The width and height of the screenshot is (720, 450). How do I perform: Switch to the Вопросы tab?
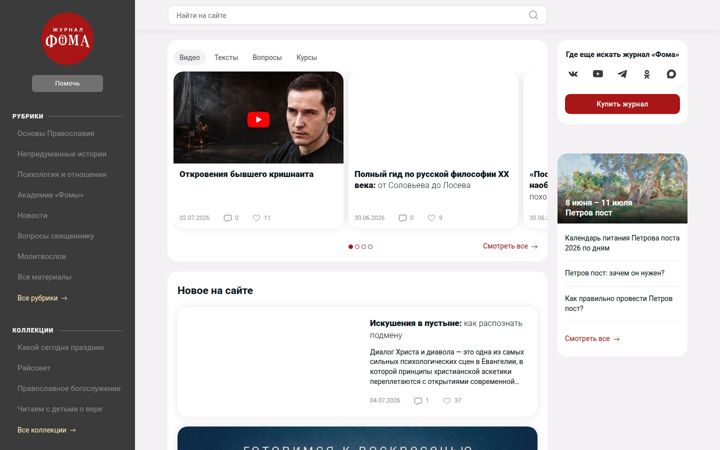tap(267, 57)
